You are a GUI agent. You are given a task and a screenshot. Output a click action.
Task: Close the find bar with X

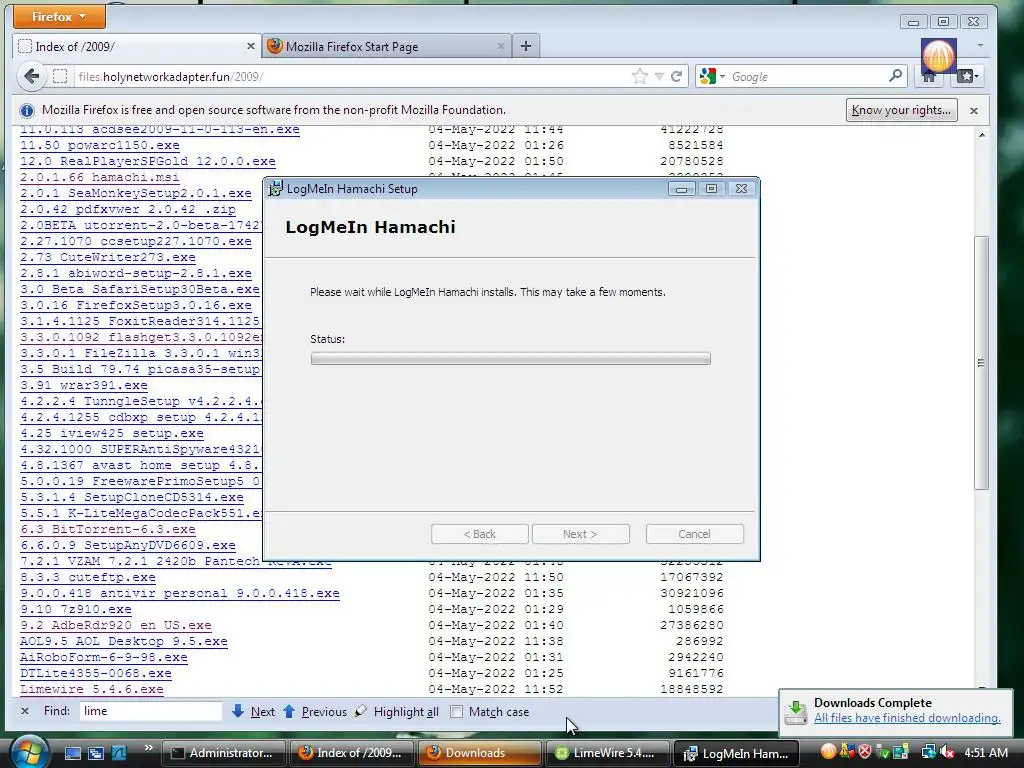[x=25, y=711]
